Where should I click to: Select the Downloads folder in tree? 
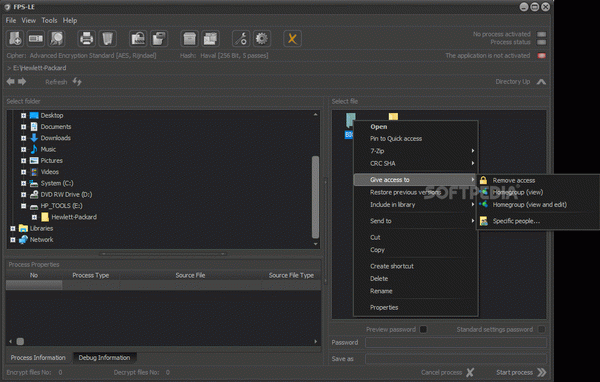(55, 138)
